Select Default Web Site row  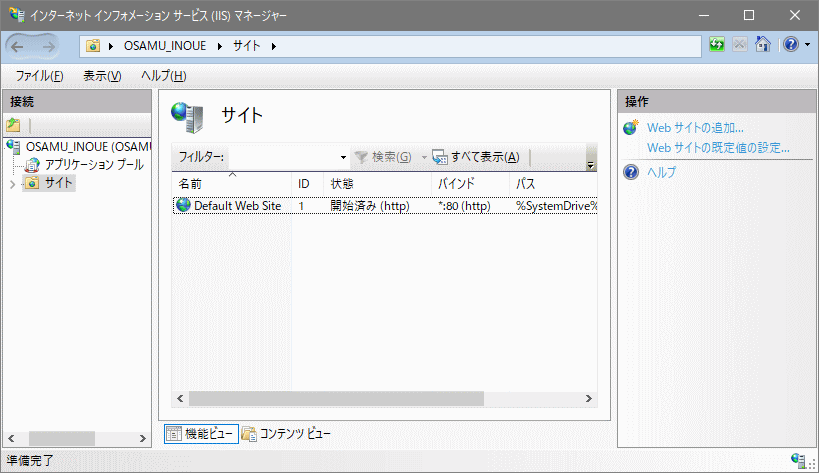click(385, 206)
